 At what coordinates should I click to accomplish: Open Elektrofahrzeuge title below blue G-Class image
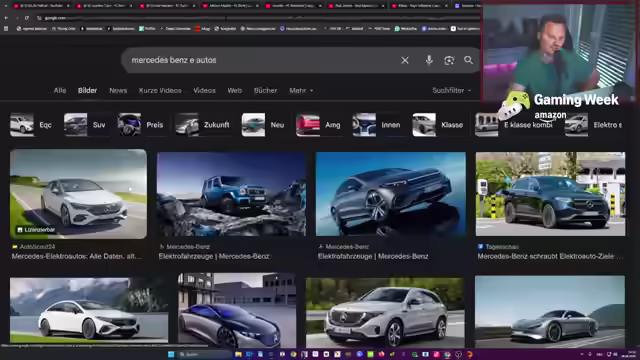214,256
